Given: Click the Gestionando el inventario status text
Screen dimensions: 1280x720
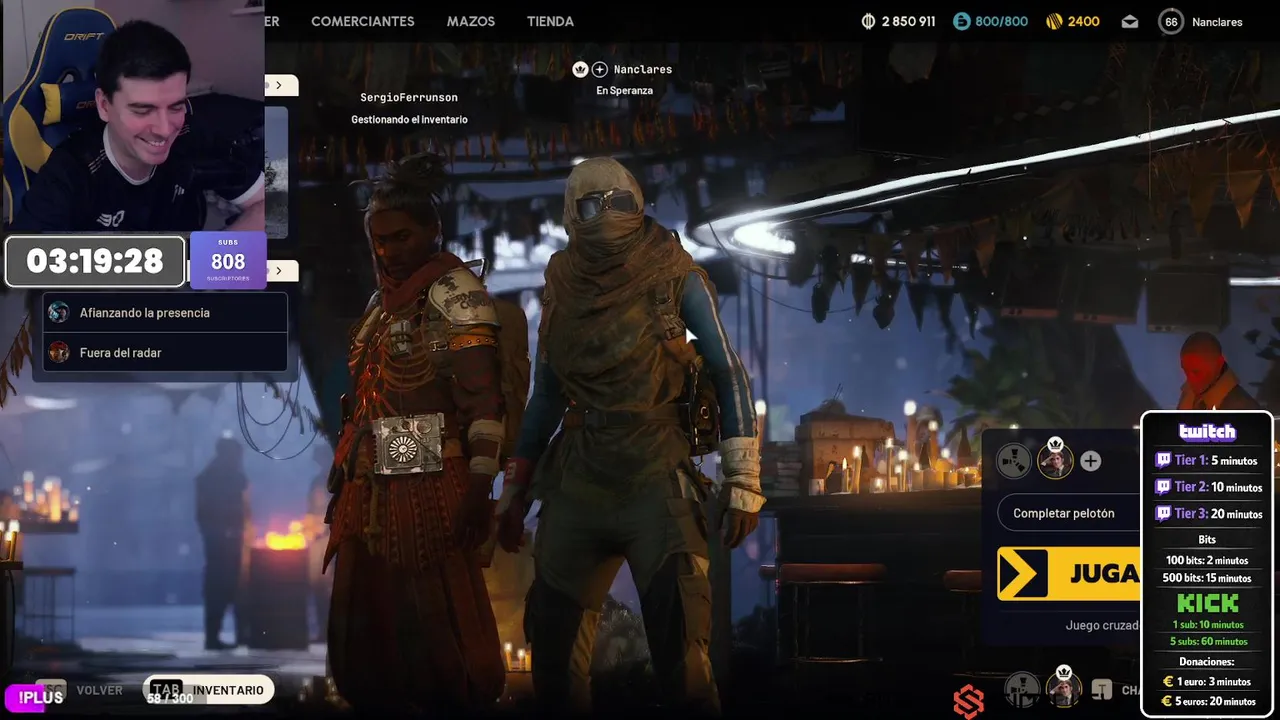Looking at the screenshot, I should pyautogui.click(x=409, y=119).
